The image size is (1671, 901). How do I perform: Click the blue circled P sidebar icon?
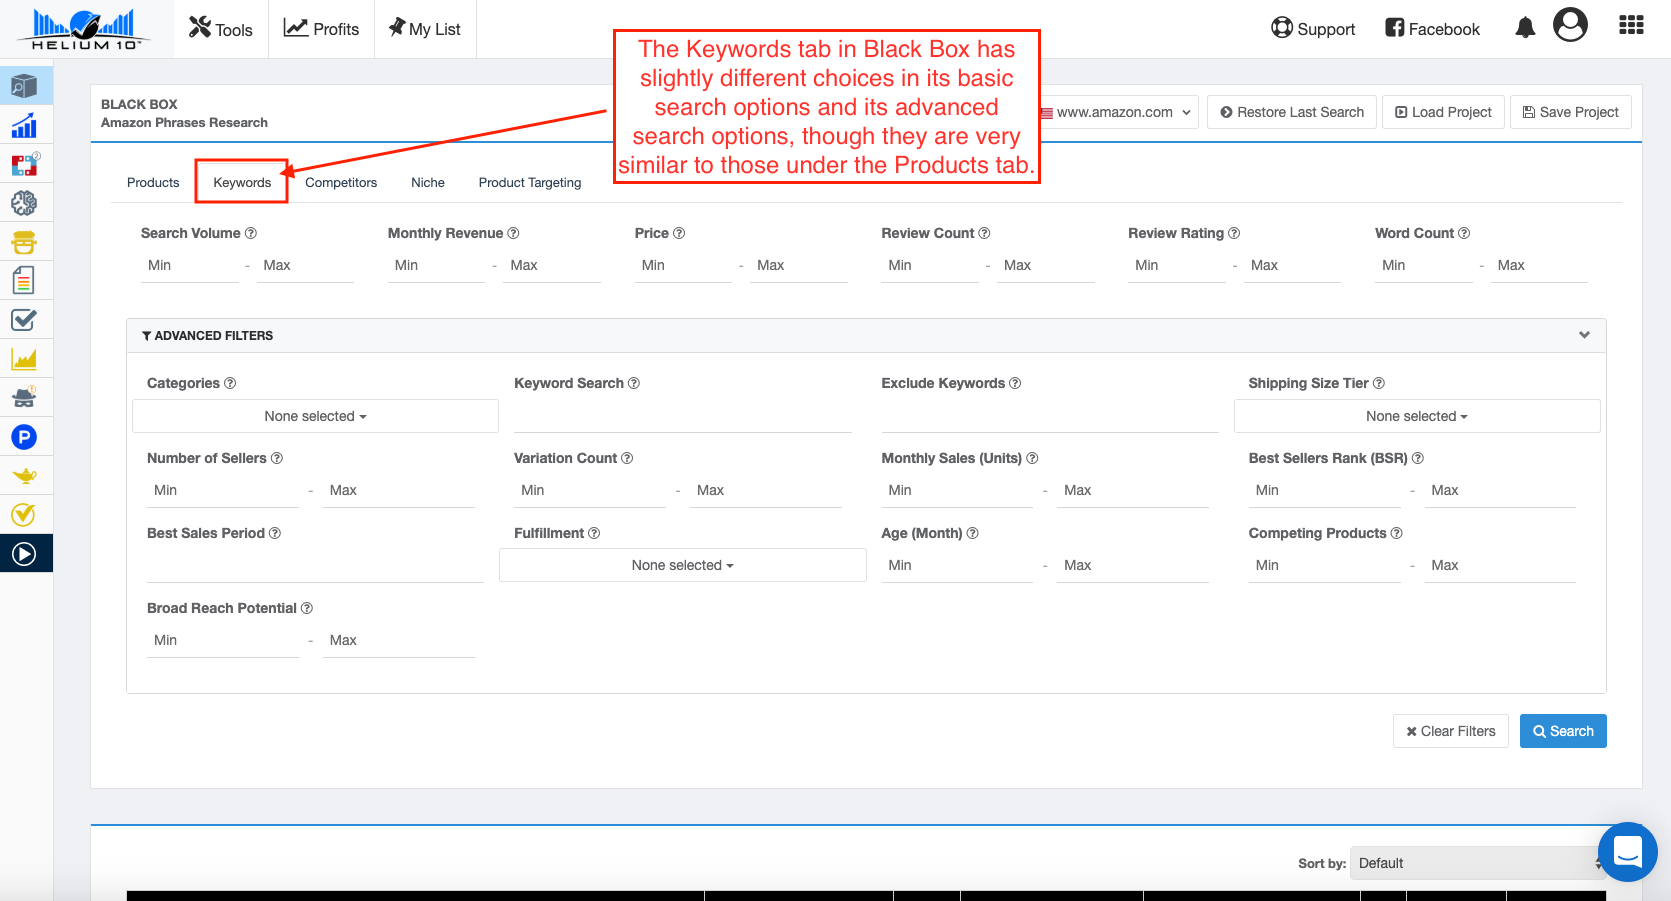tap(24, 437)
